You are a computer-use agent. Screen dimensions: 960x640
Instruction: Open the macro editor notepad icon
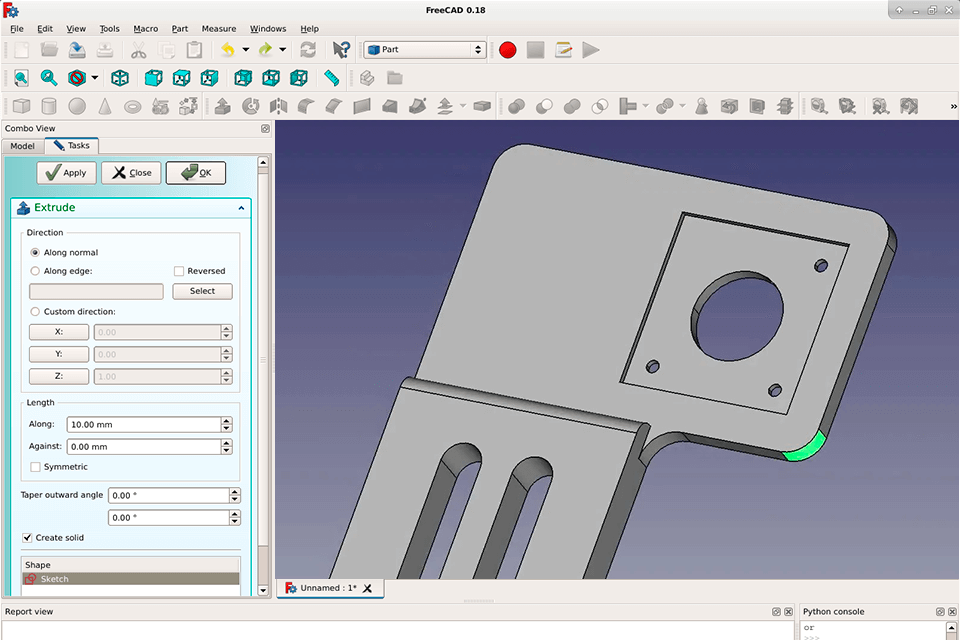[x=564, y=49]
